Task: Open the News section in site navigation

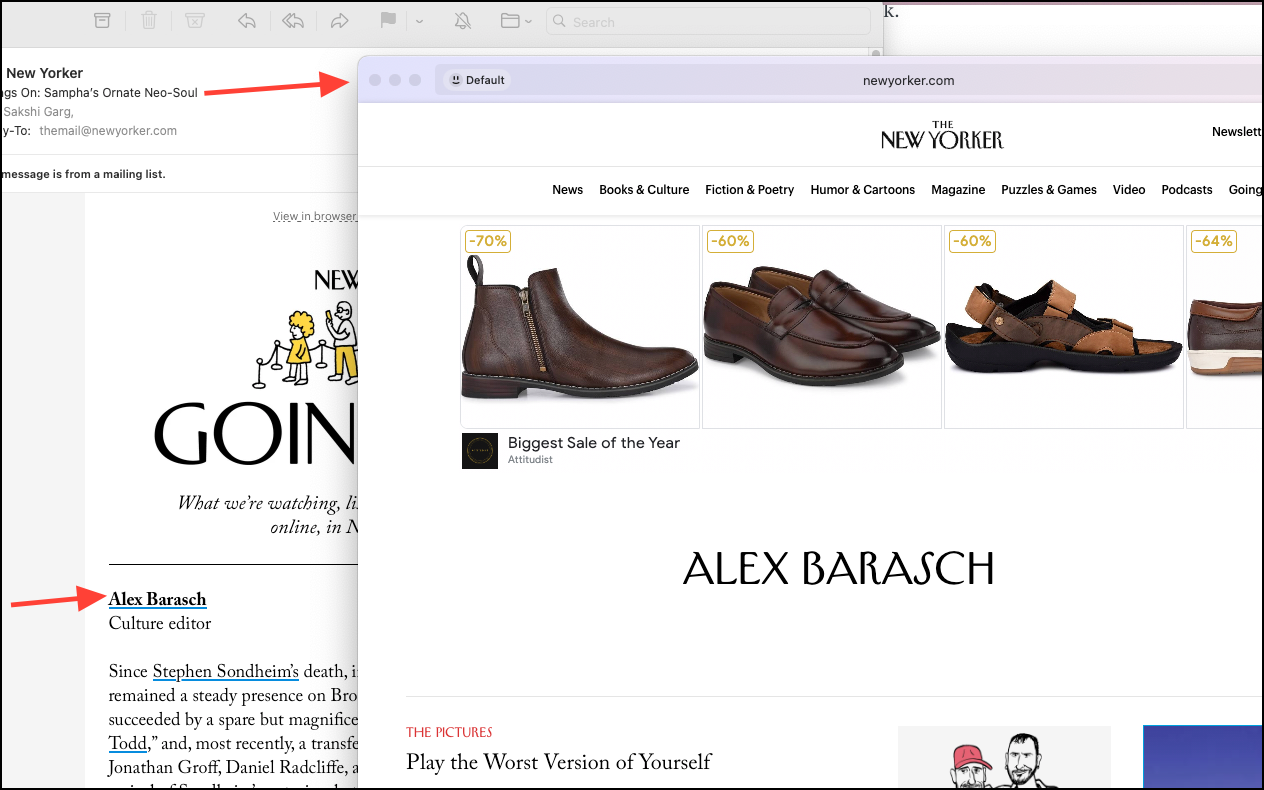Action: pos(567,189)
